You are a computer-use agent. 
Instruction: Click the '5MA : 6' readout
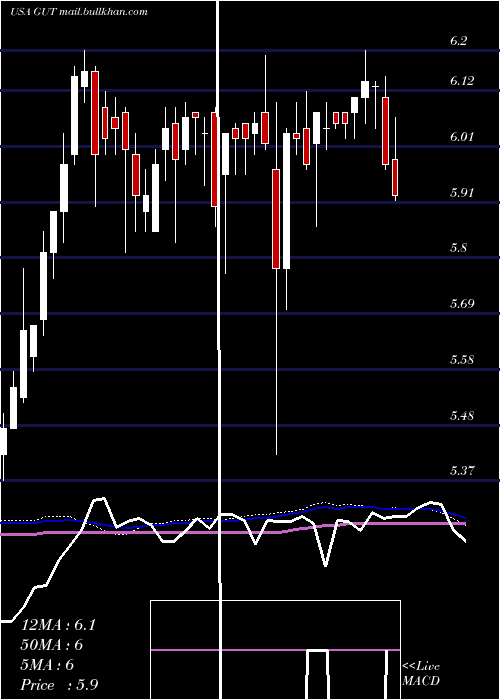coord(47,665)
